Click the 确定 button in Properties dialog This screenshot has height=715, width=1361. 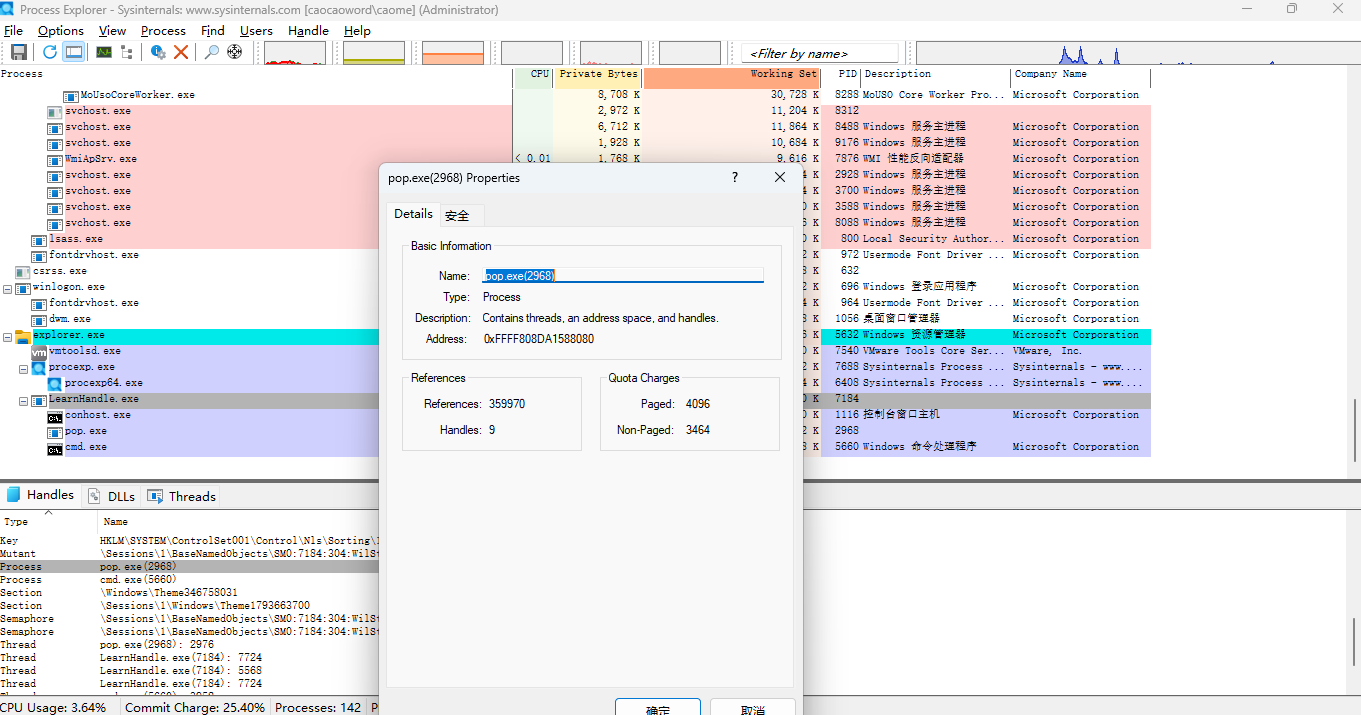click(x=658, y=707)
